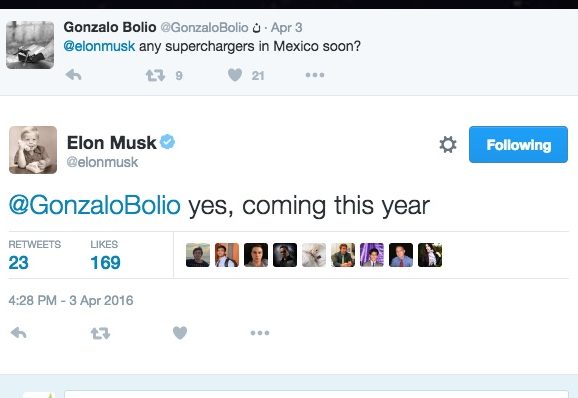Viewport: 578px width, 398px height.
Task: Open the gear settings dropdown
Action: [448, 144]
